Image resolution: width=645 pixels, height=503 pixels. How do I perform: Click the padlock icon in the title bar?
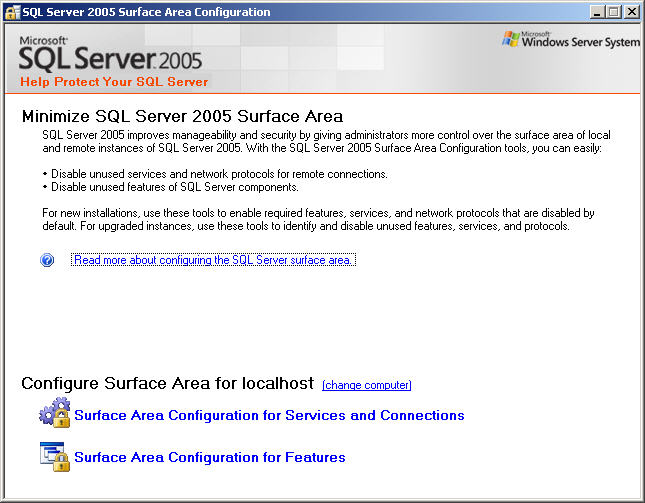pyautogui.click(x=12, y=12)
